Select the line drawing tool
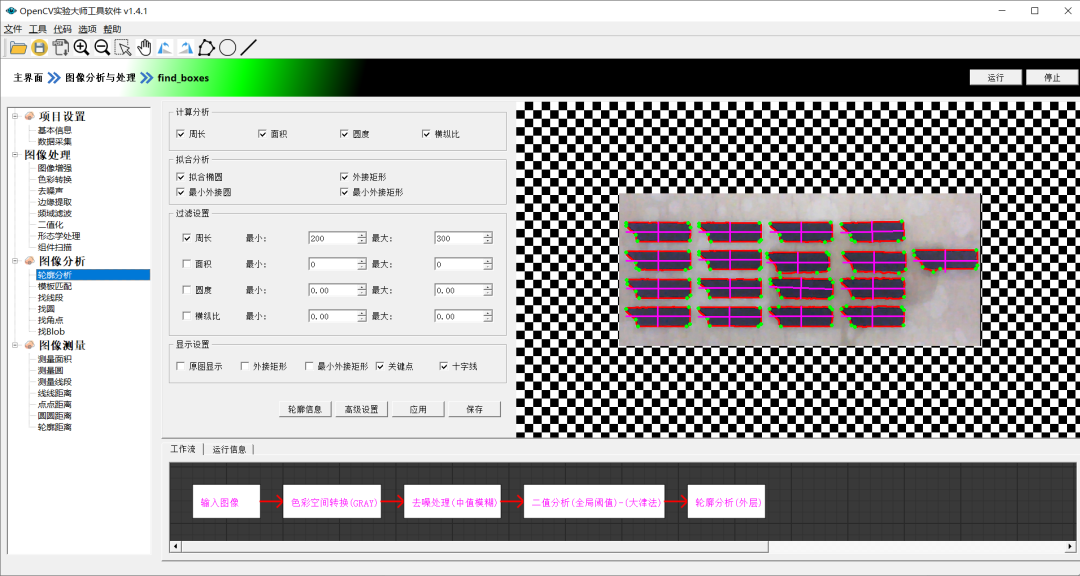Viewport: 1080px width, 576px height. (249, 48)
